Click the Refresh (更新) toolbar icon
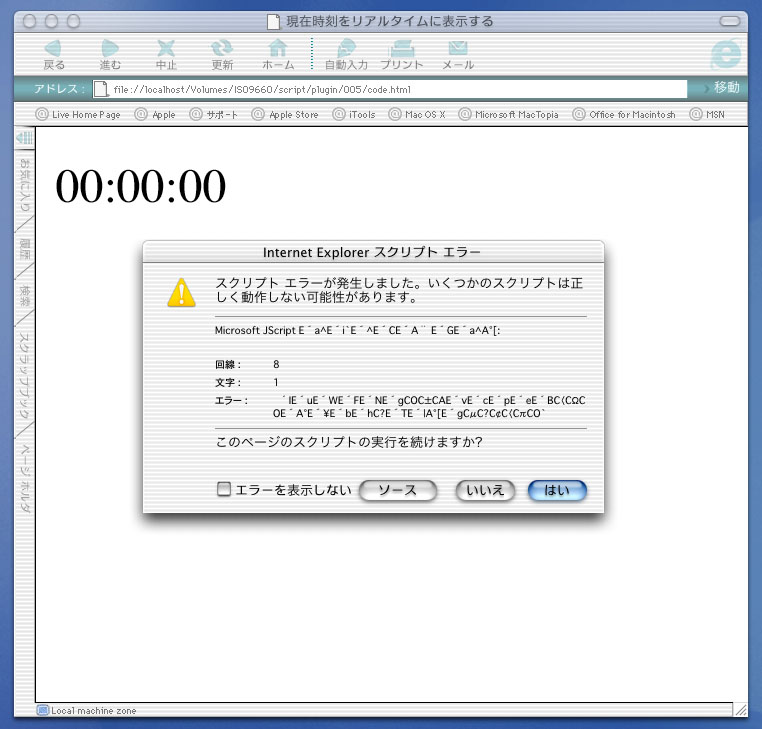762x729 pixels. pyautogui.click(x=222, y=48)
